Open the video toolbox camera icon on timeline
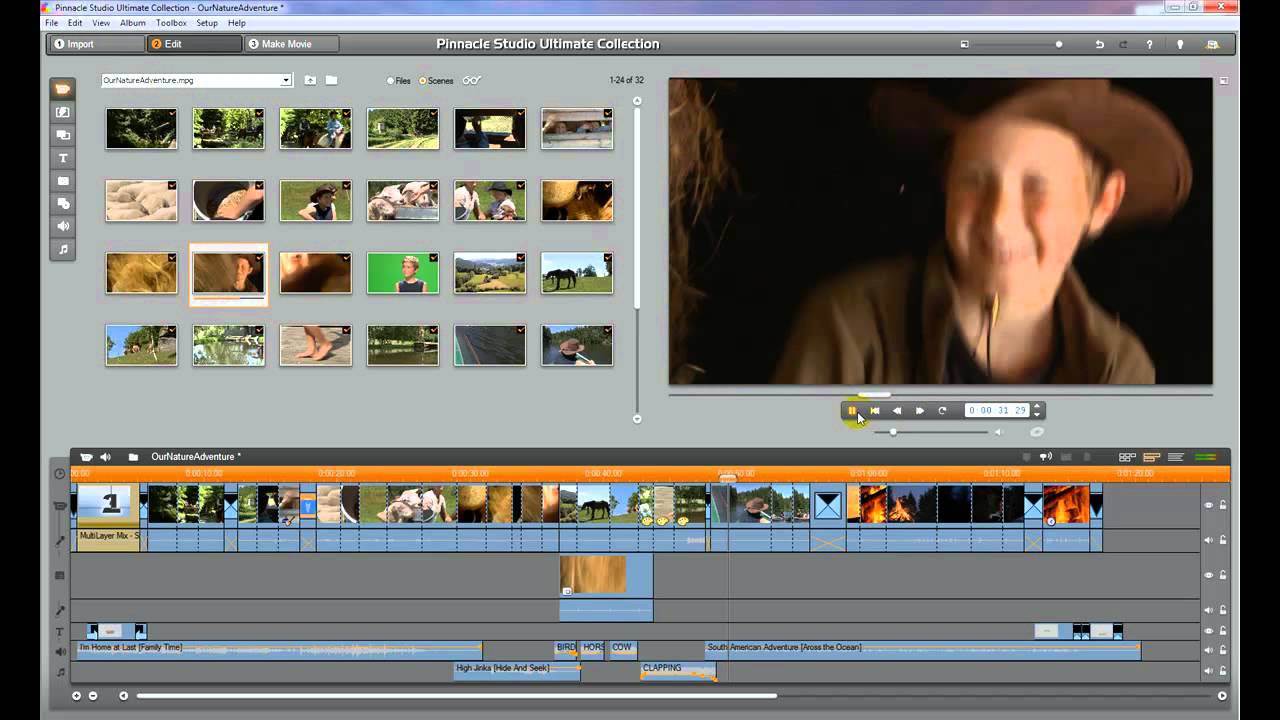The height and width of the screenshot is (720, 1280). [87, 457]
